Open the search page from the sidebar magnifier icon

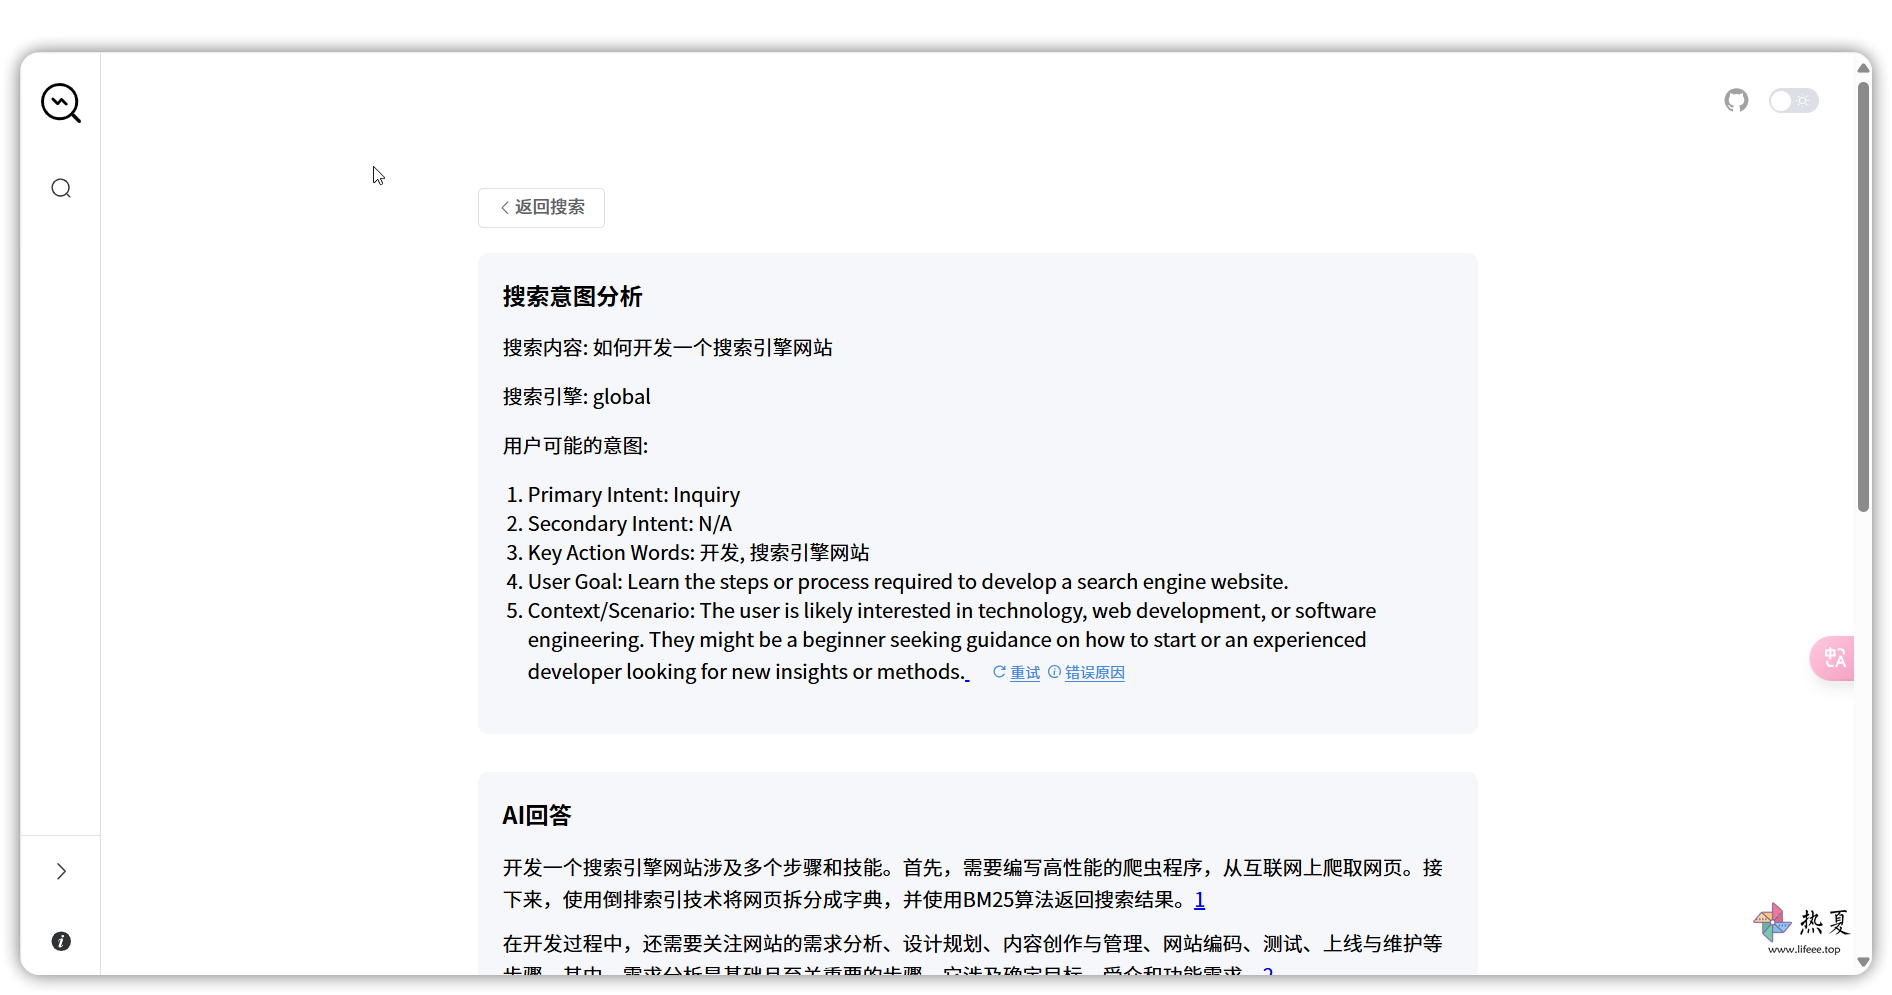click(x=61, y=189)
